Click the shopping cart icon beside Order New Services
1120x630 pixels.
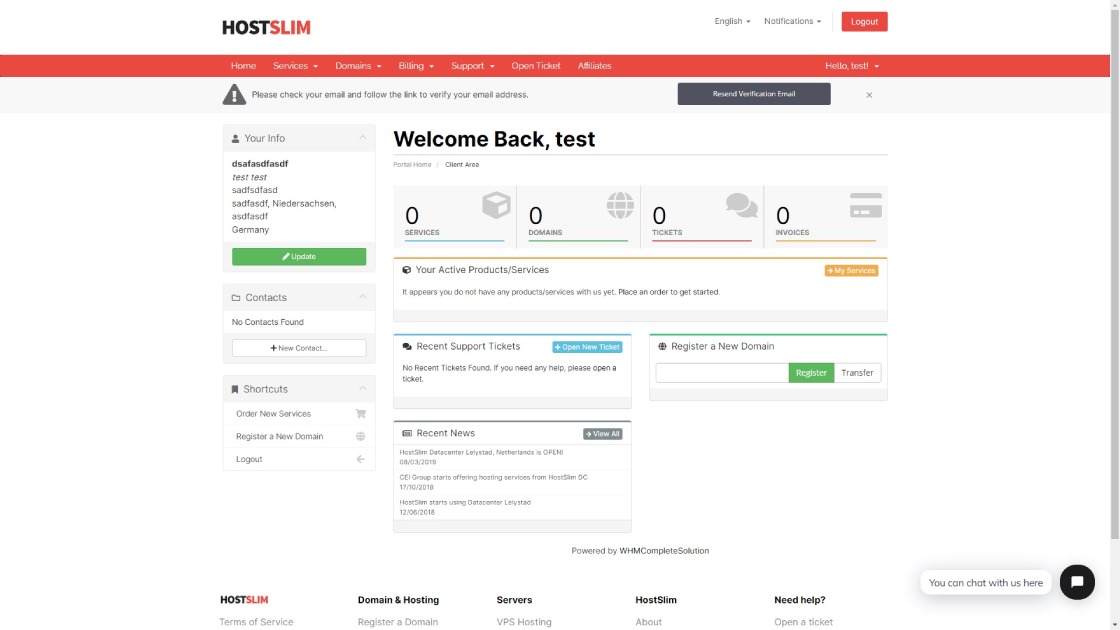pos(360,413)
